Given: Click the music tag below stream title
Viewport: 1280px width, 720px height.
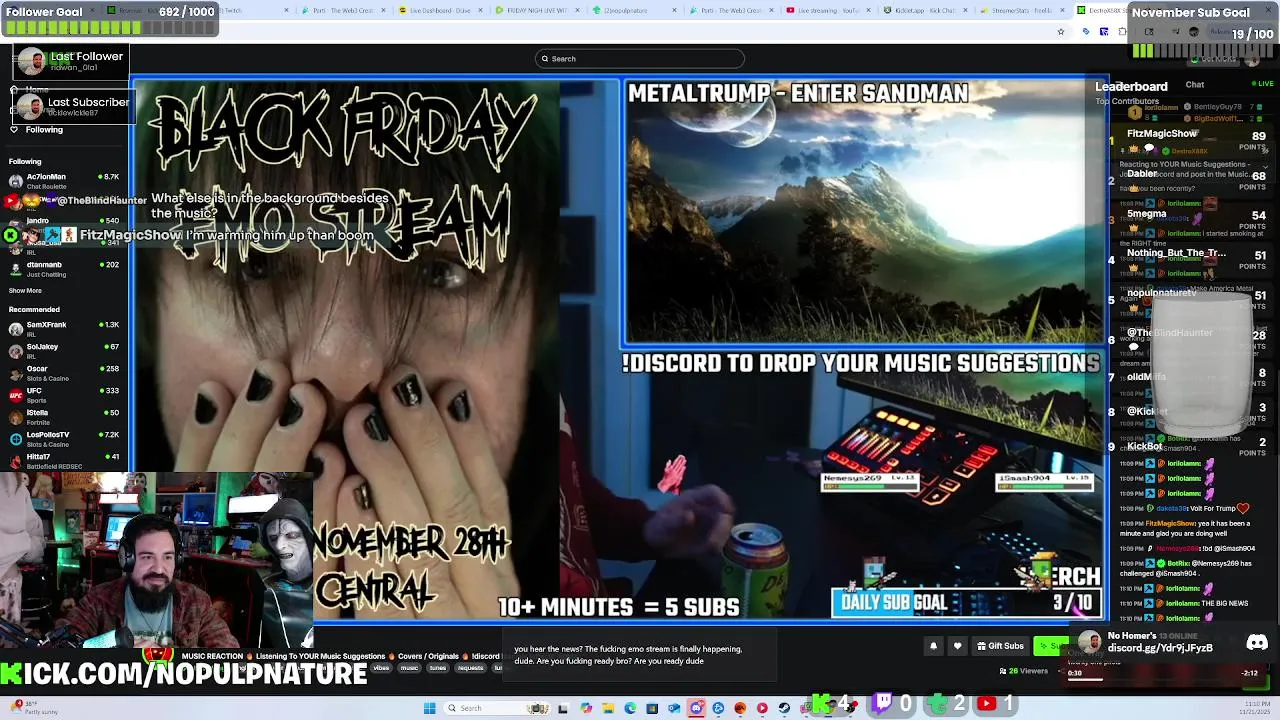Looking at the screenshot, I should click(409, 668).
